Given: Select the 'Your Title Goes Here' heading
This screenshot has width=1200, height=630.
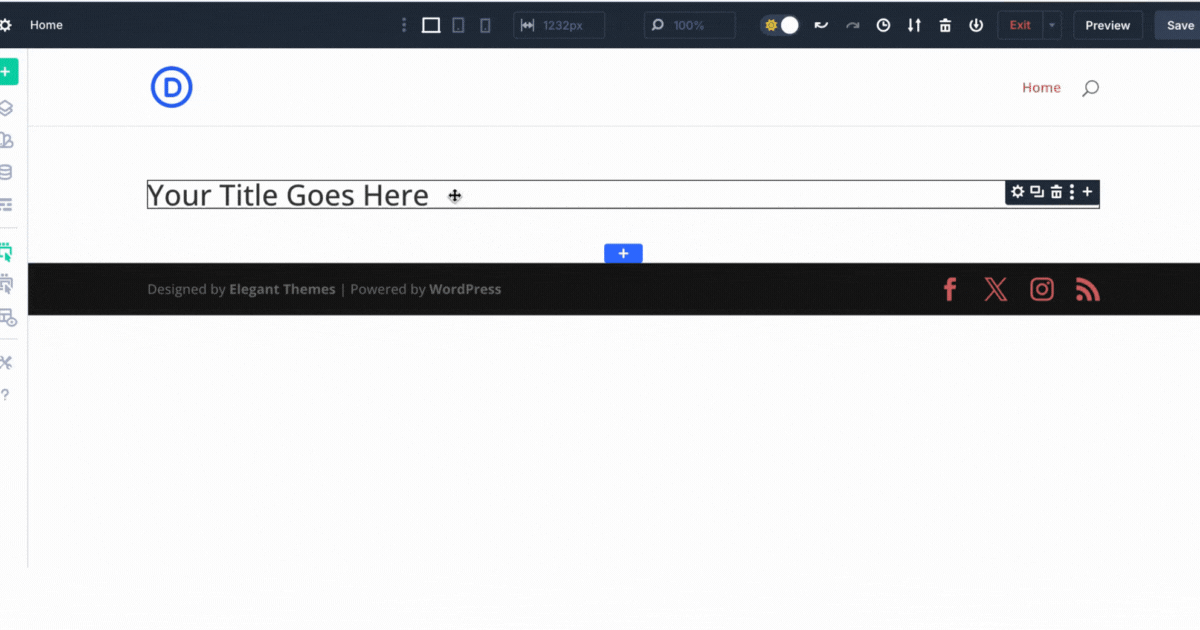Looking at the screenshot, I should point(288,195).
